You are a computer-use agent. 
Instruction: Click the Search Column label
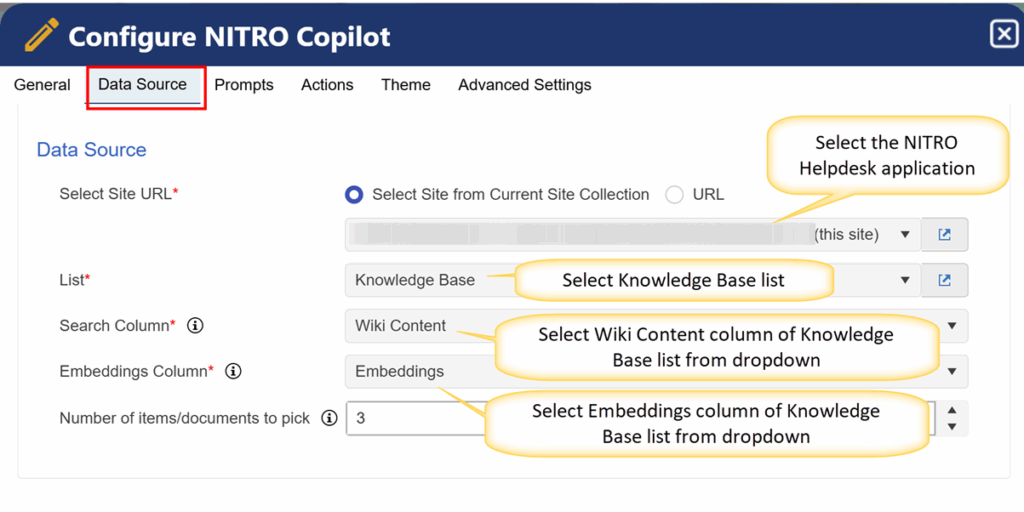pos(118,326)
